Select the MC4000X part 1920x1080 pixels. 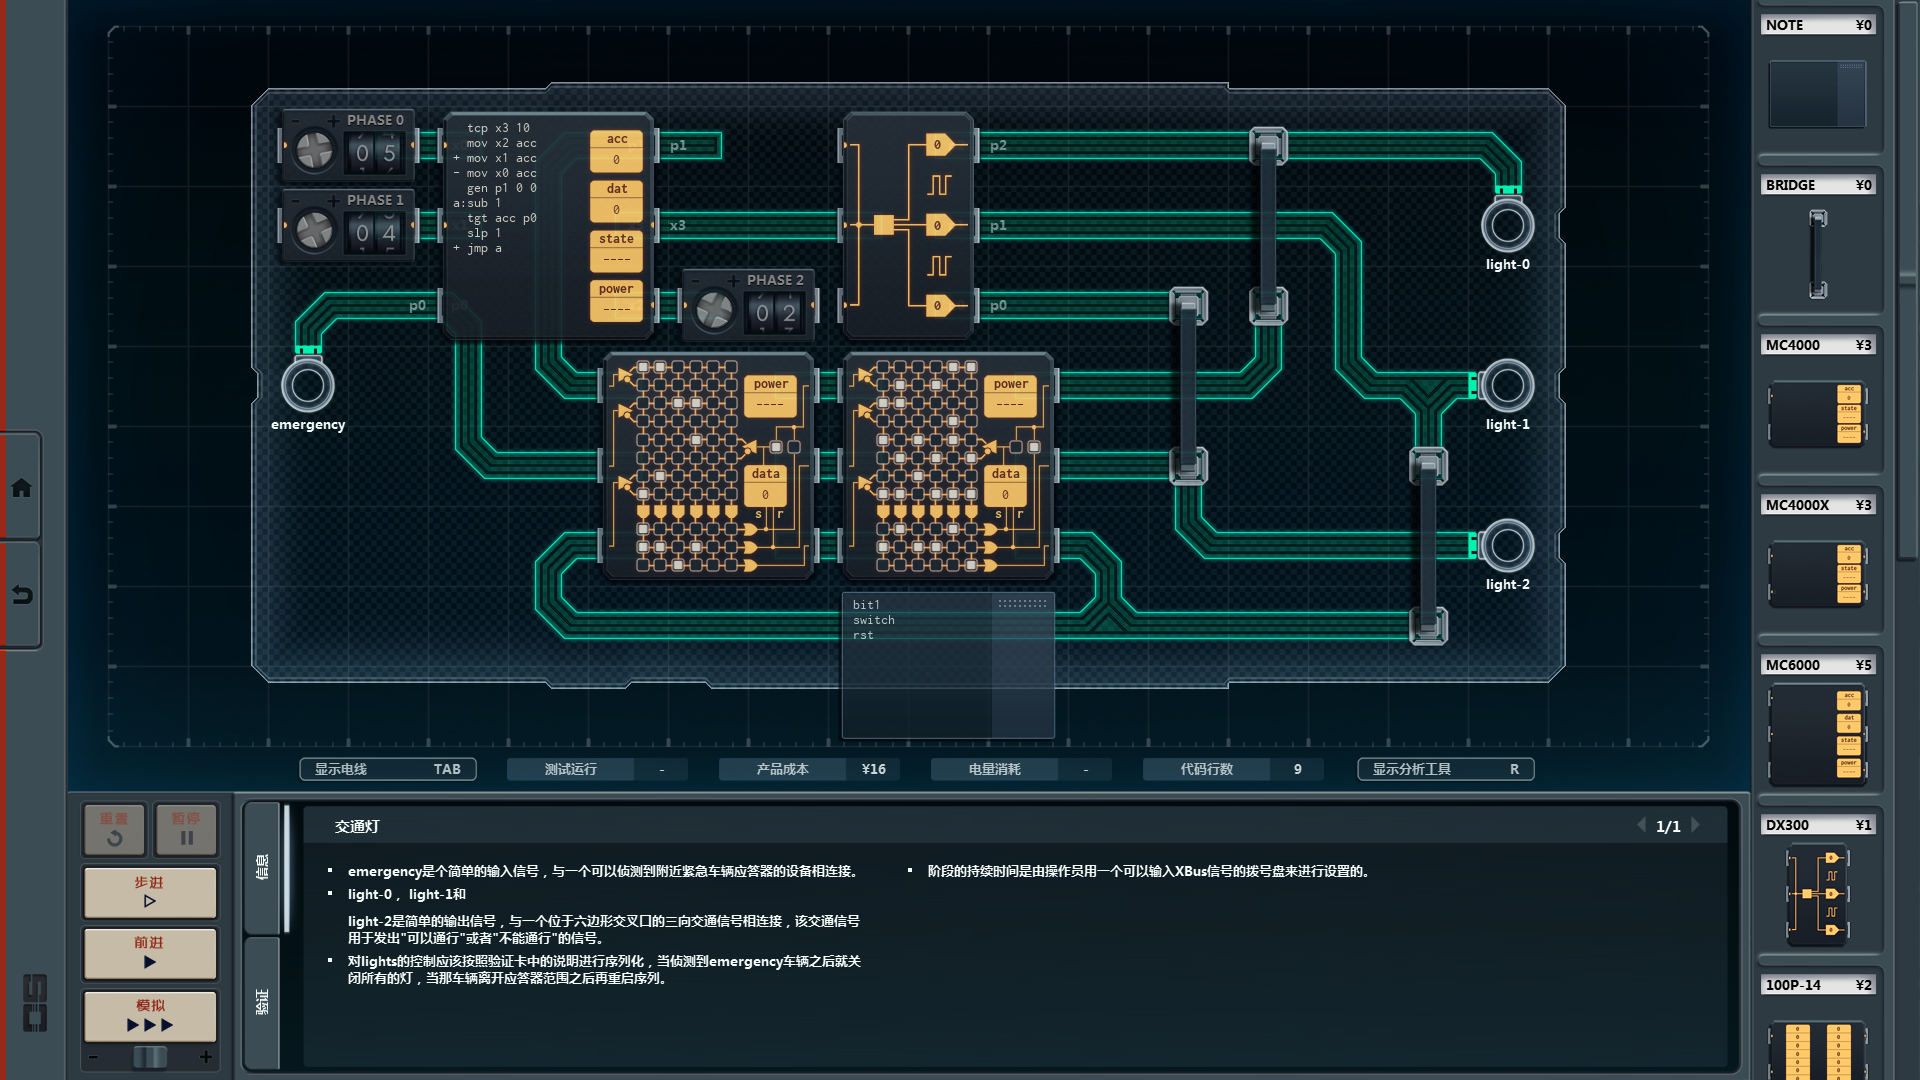coord(1817,573)
